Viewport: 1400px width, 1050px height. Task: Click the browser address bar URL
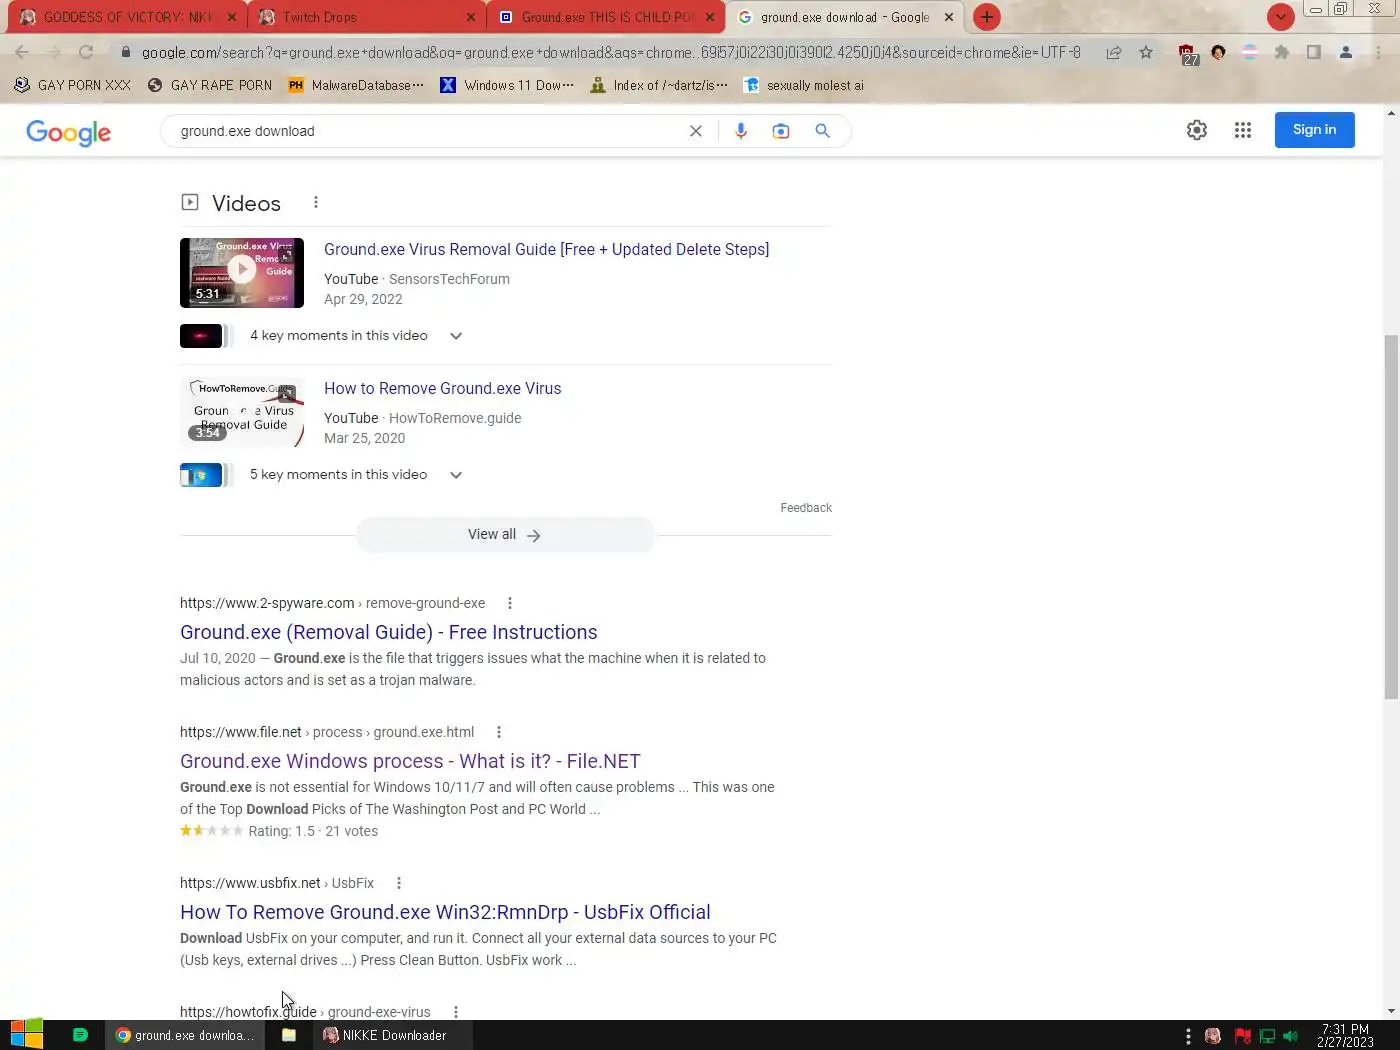click(611, 52)
